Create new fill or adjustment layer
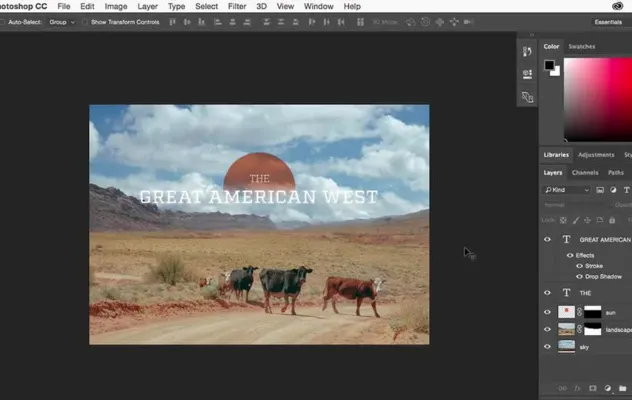Image resolution: width=632 pixels, height=400 pixels. click(x=608, y=388)
